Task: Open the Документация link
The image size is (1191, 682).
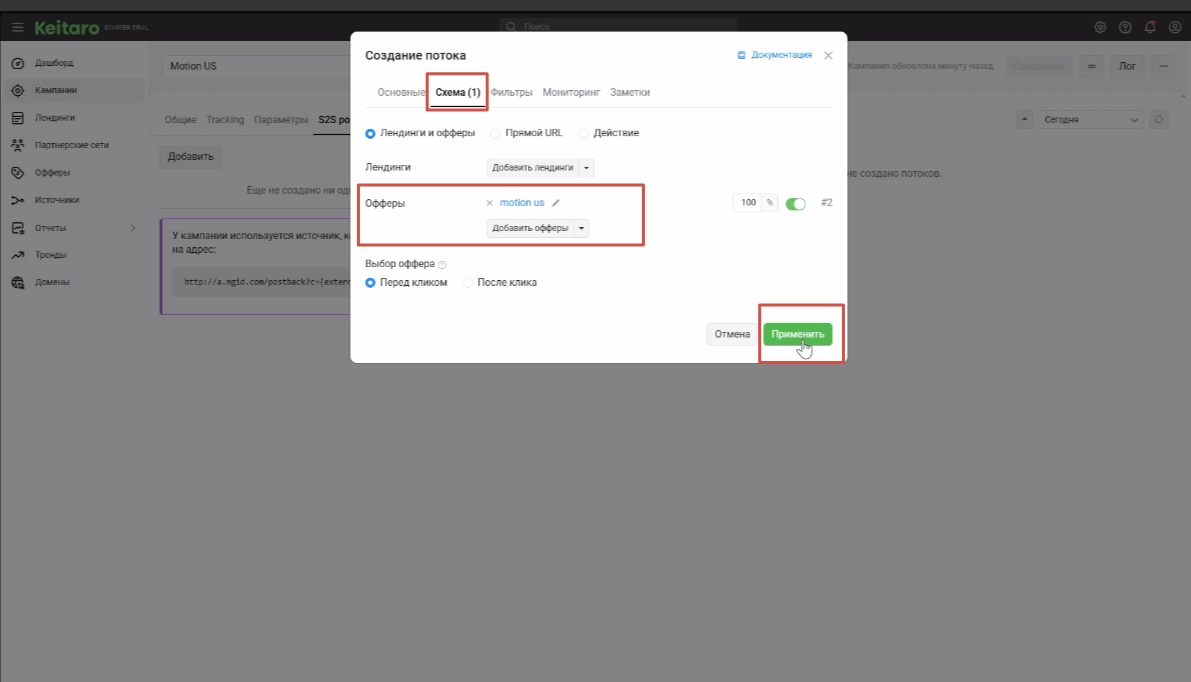Action: pos(775,55)
